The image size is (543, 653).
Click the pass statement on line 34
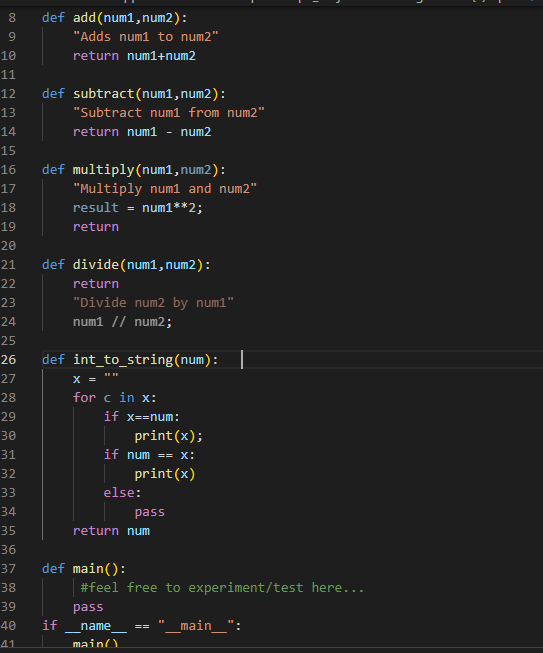click(149, 512)
